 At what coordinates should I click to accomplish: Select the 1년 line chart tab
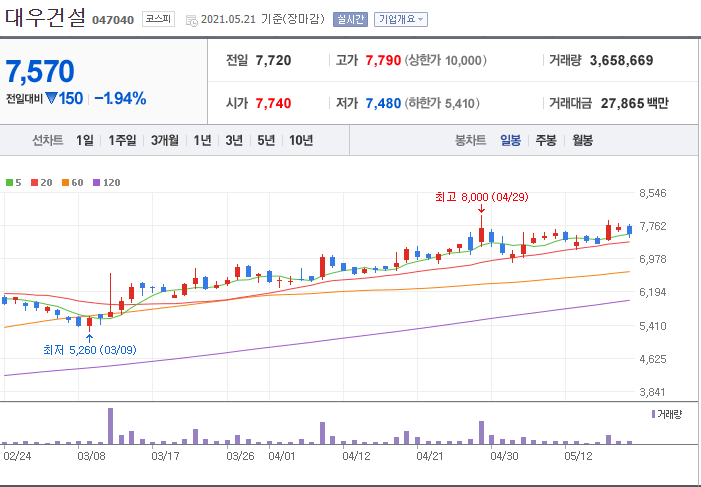[x=202, y=140]
